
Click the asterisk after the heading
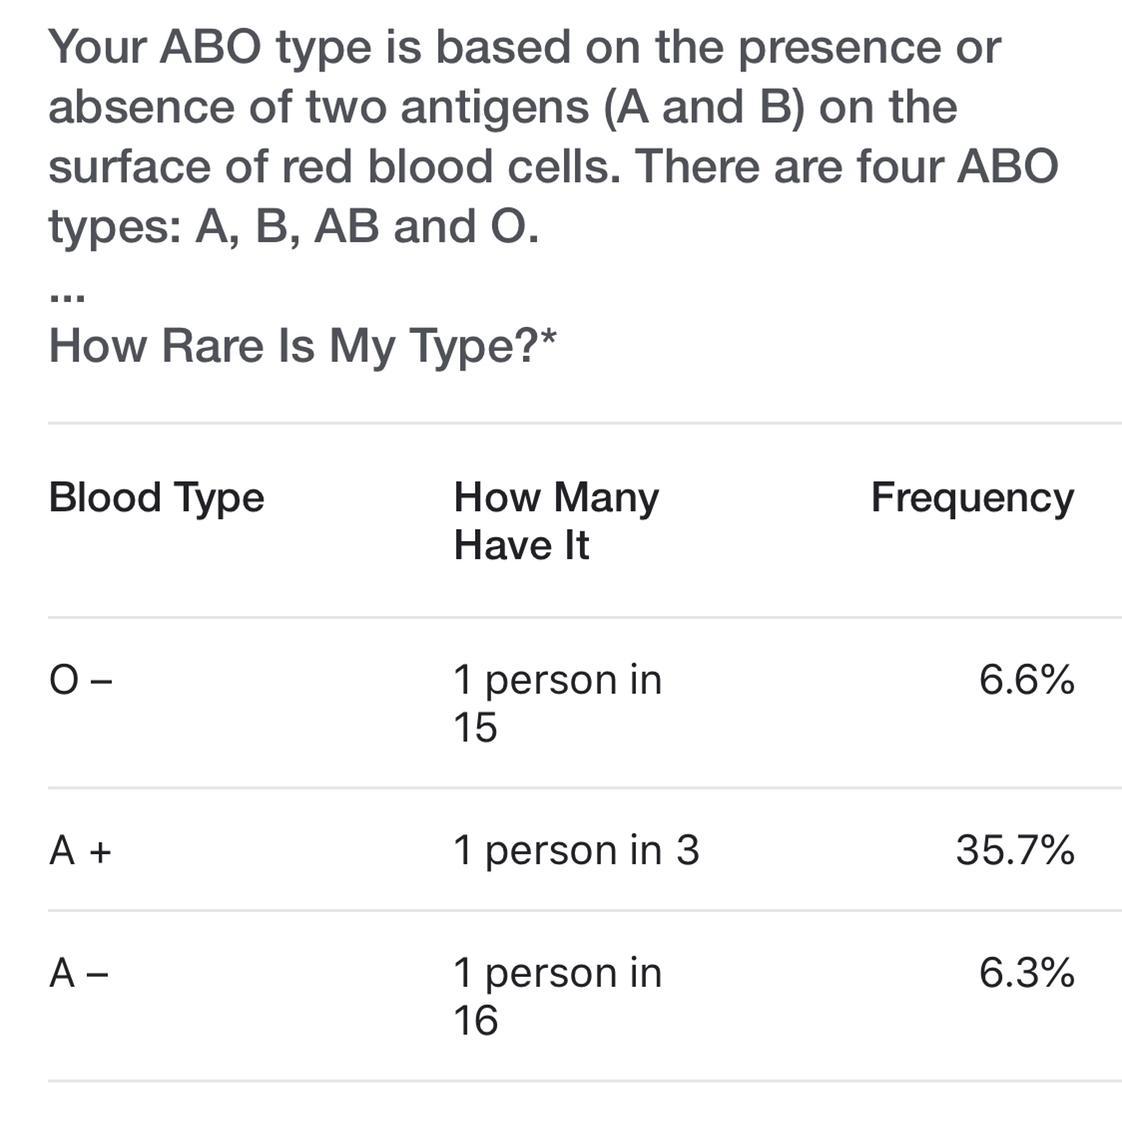tap(547, 338)
